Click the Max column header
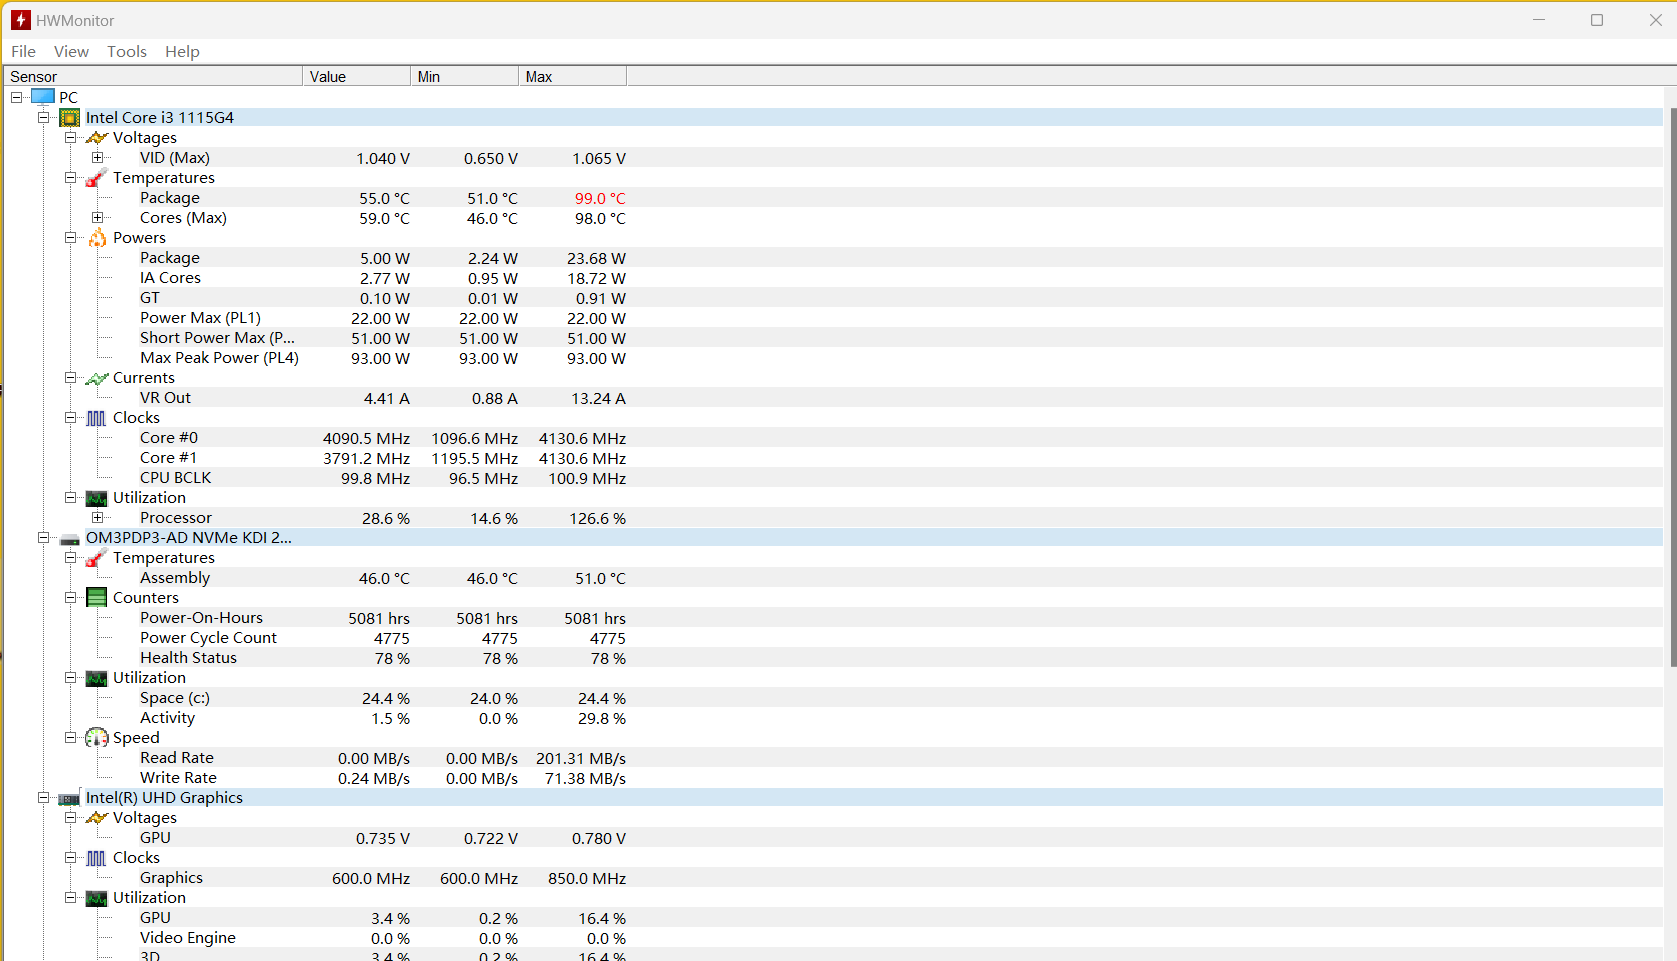Image resolution: width=1677 pixels, height=961 pixels. pyautogui.click(x=573, y=77)
